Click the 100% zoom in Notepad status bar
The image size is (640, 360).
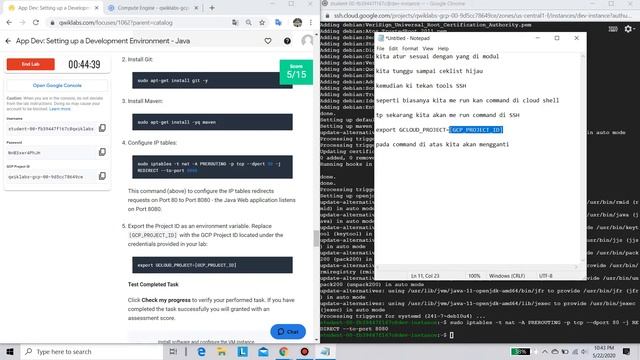click(474, 276)
